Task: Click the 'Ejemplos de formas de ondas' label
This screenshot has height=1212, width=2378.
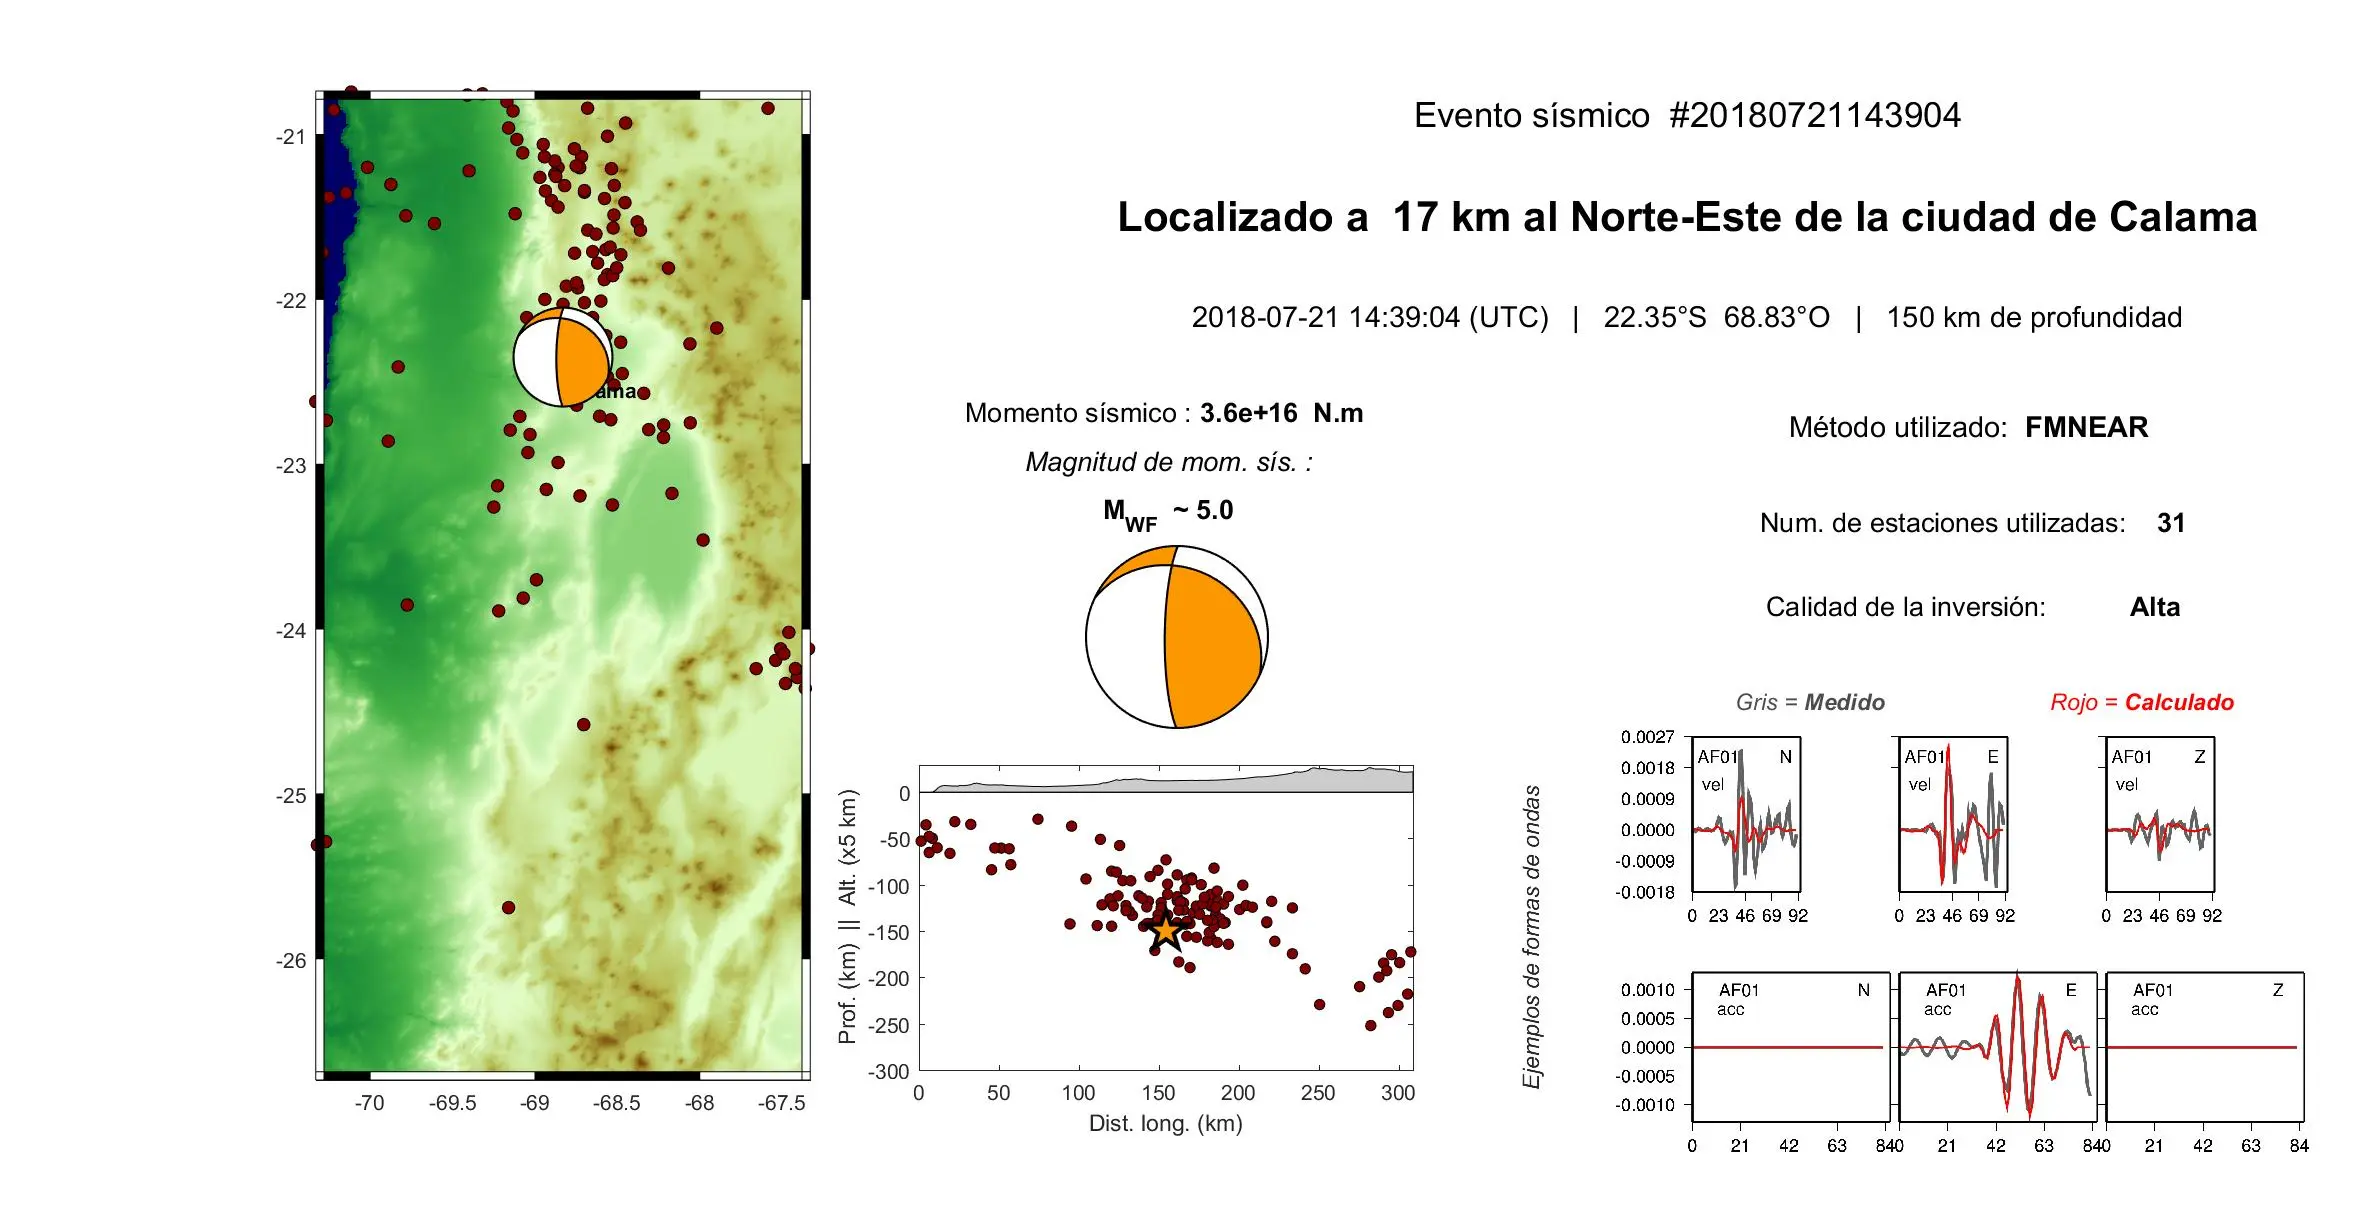Action: [x=1531, y=937]
